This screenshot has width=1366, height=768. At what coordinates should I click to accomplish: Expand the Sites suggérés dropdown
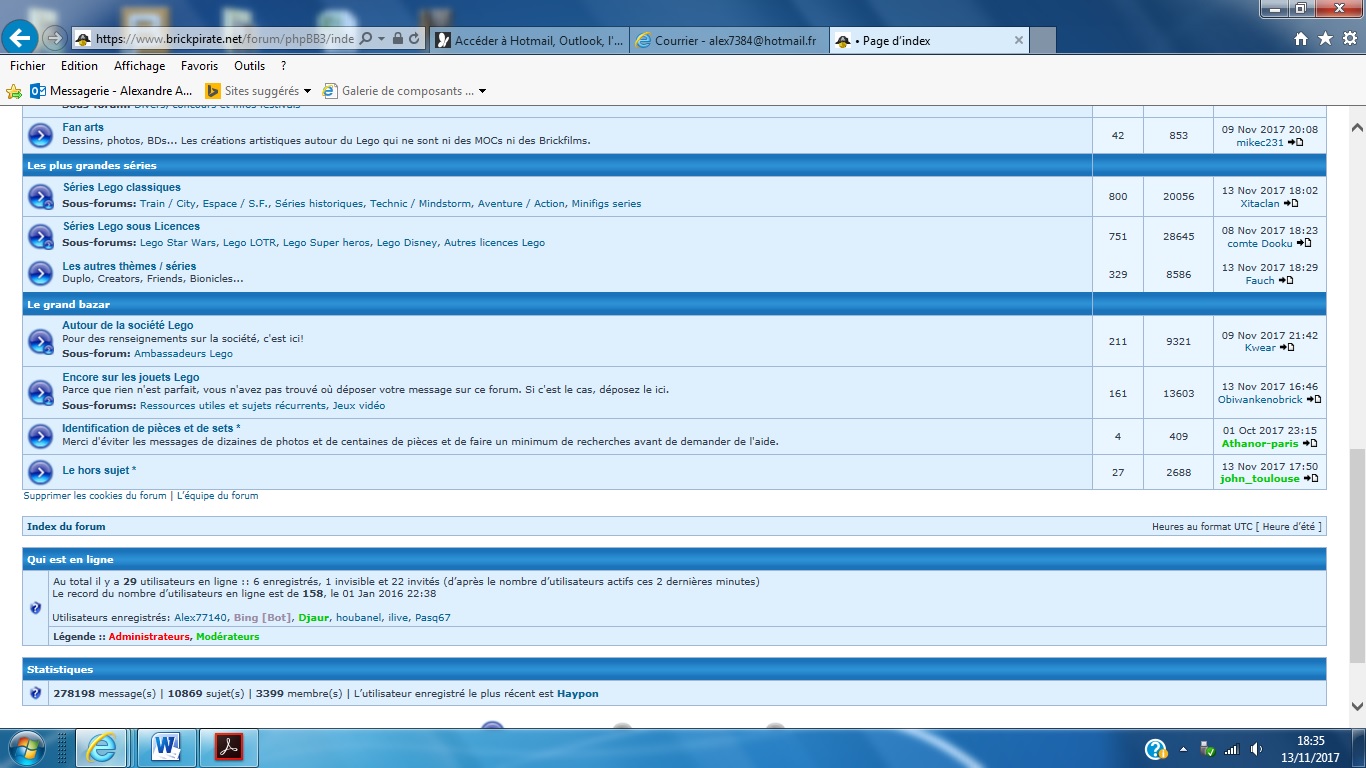click(309, 90)
